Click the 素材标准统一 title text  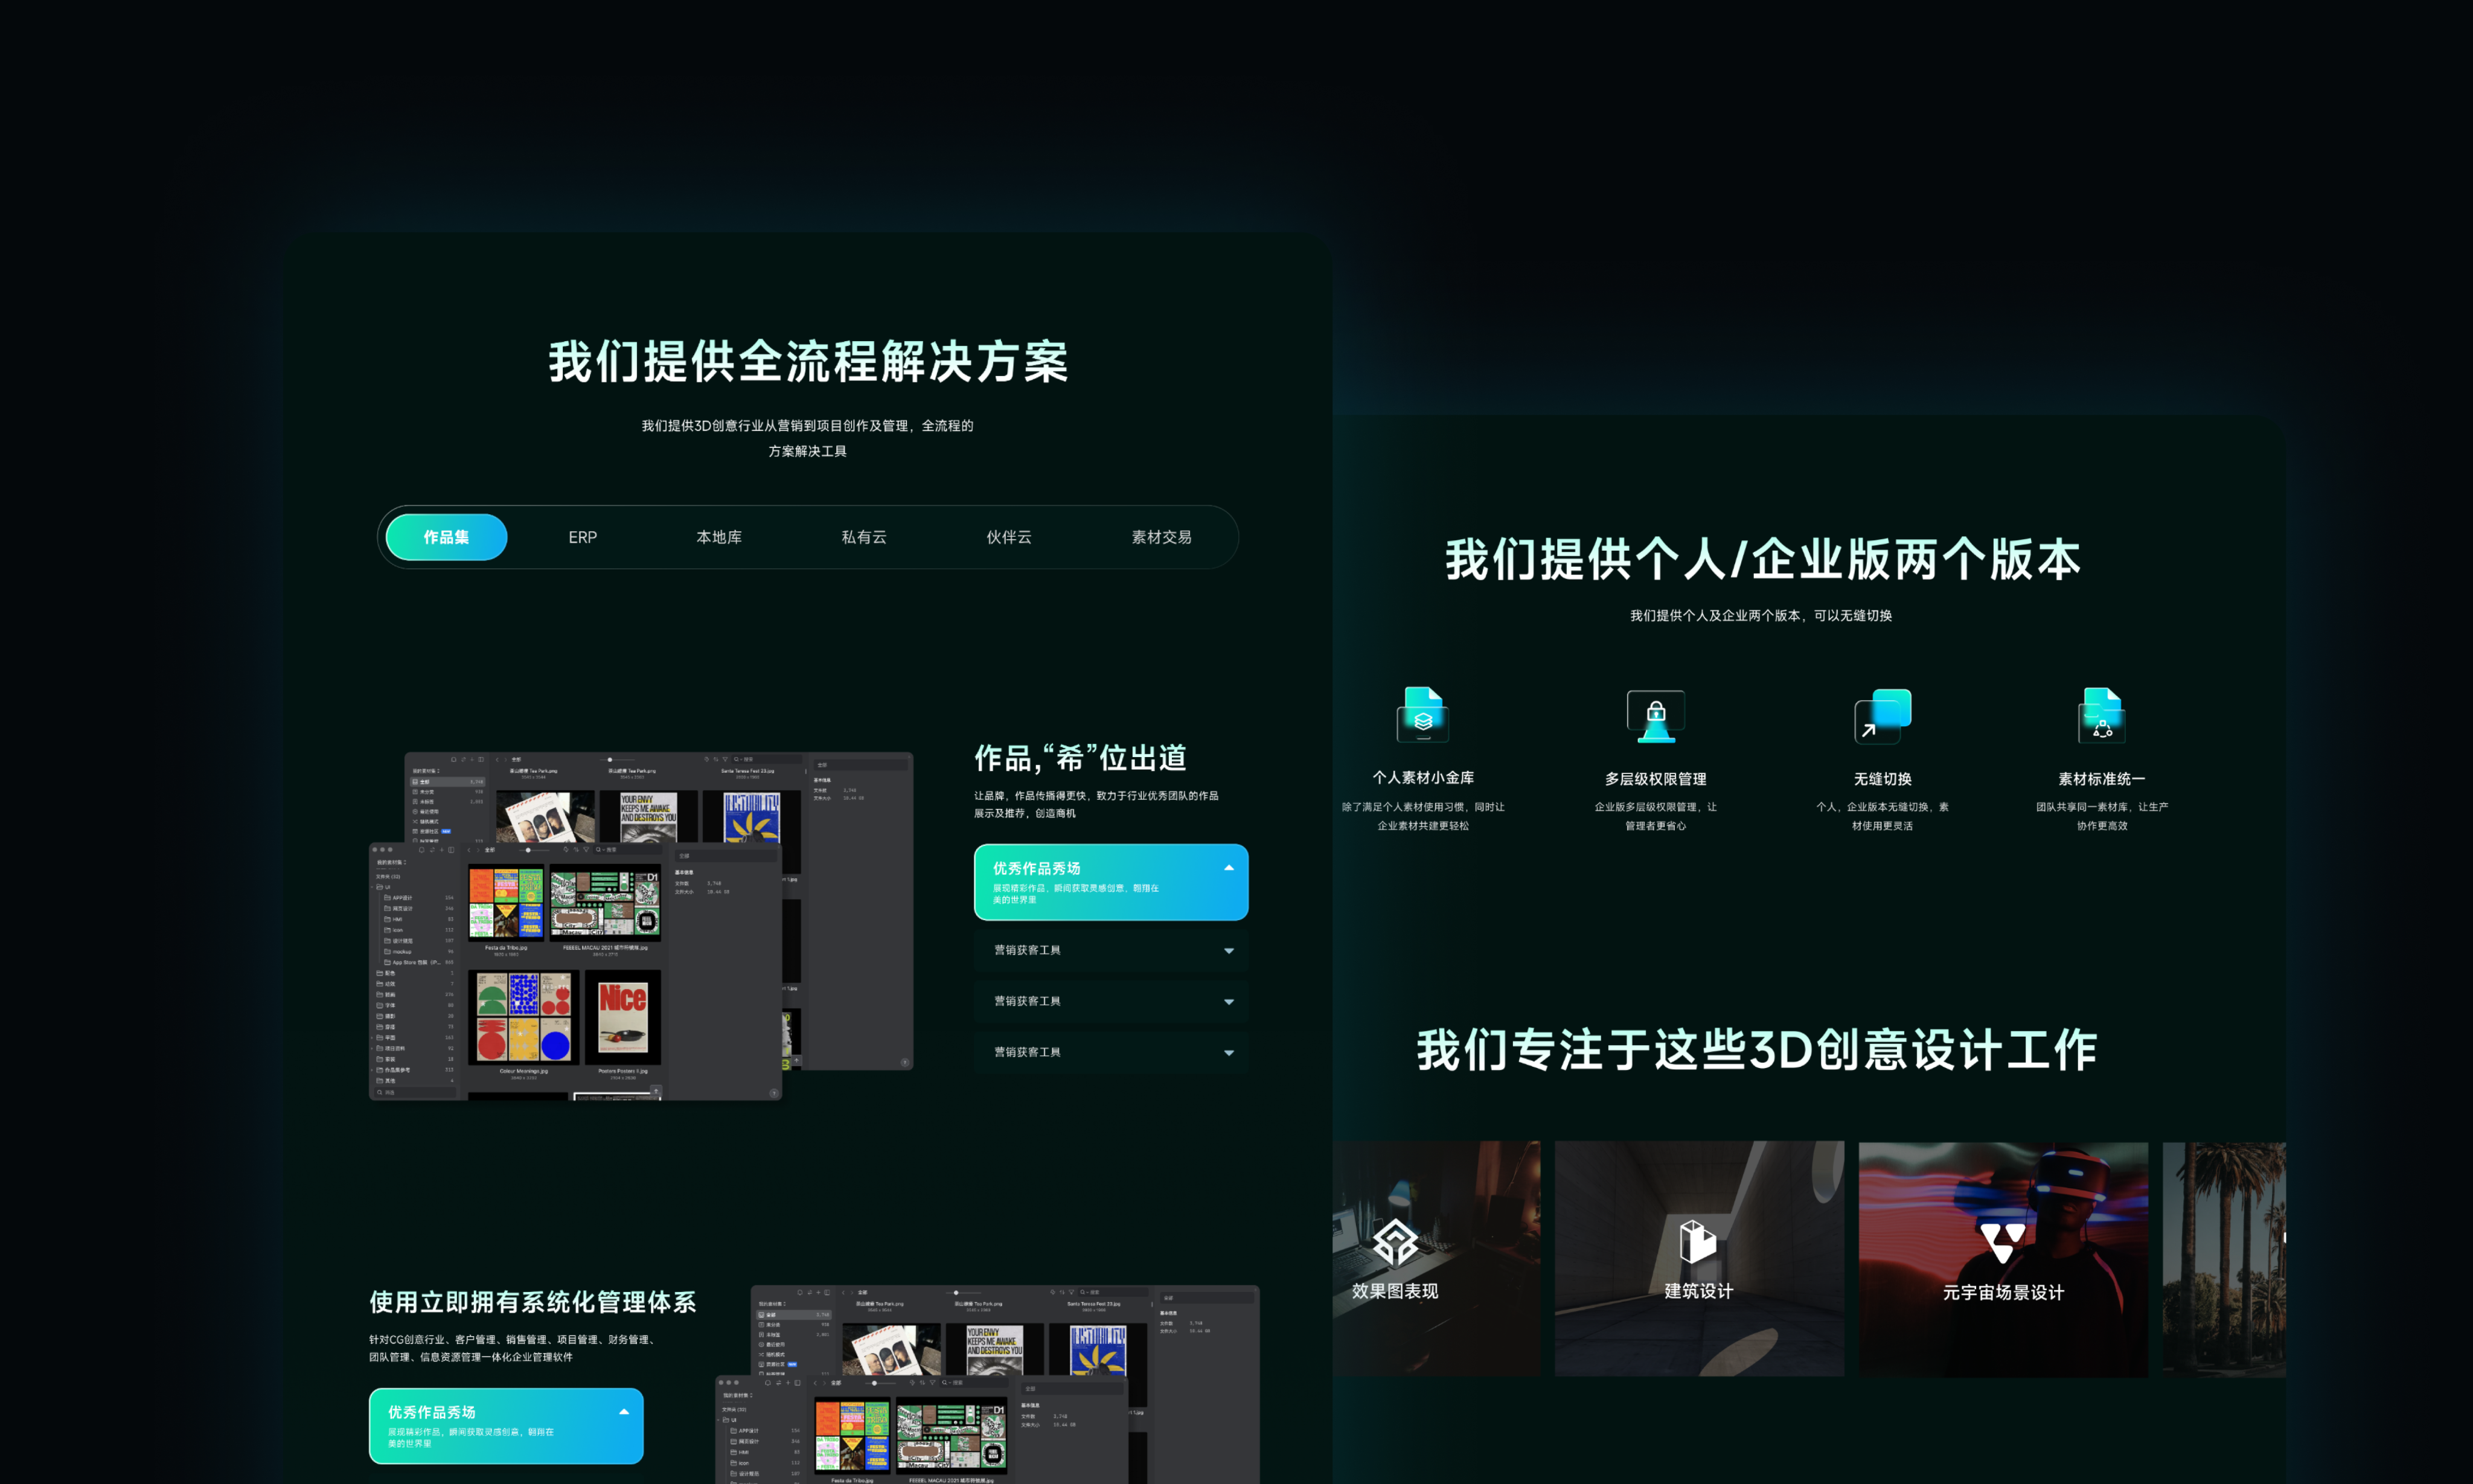(x=2101, y=779)
